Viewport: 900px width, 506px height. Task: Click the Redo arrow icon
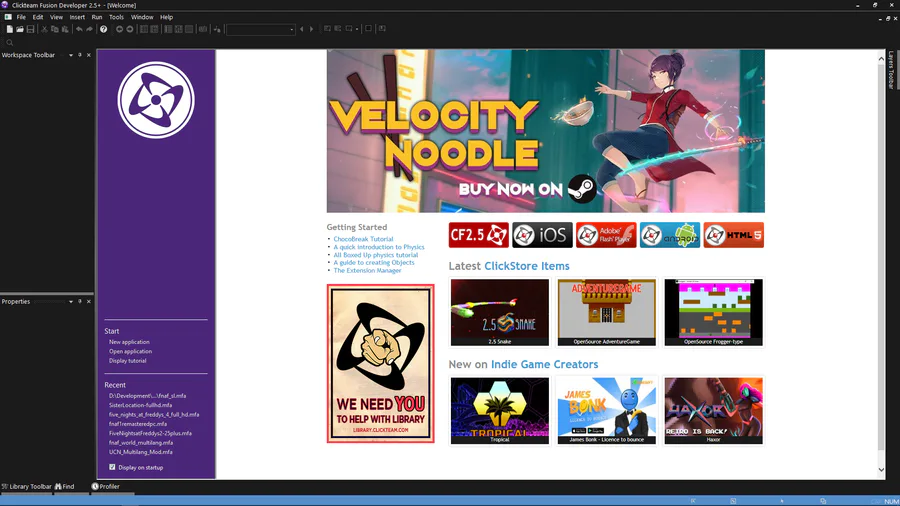[x=90, y=29]
